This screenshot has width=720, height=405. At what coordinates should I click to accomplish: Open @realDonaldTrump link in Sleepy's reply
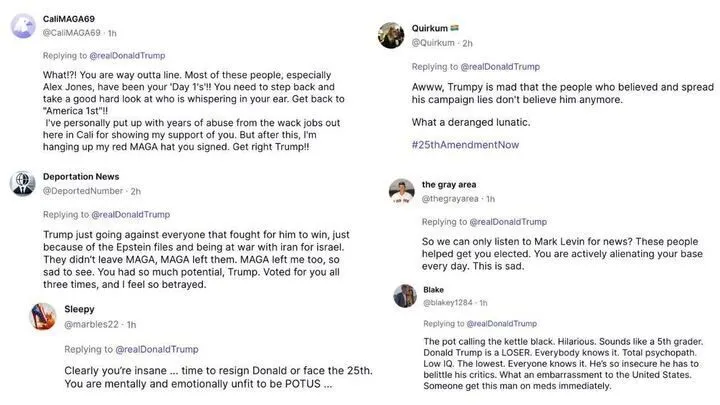click(x=160, y=349)
